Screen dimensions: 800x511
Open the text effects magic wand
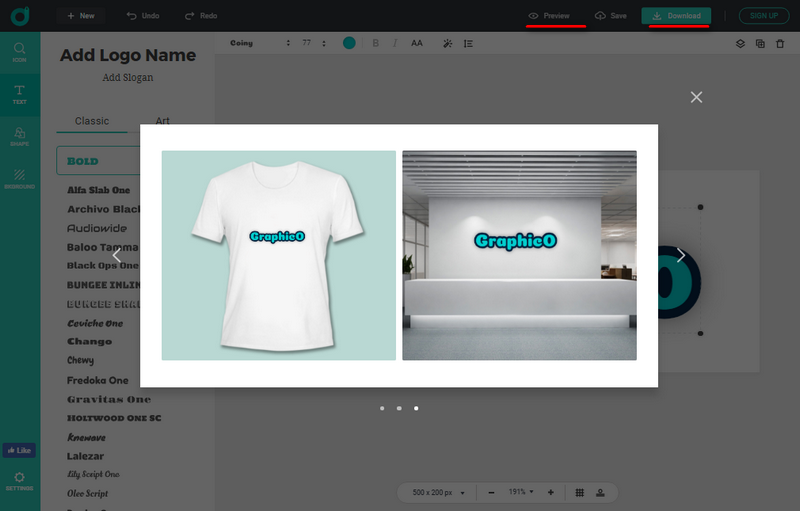447,44
